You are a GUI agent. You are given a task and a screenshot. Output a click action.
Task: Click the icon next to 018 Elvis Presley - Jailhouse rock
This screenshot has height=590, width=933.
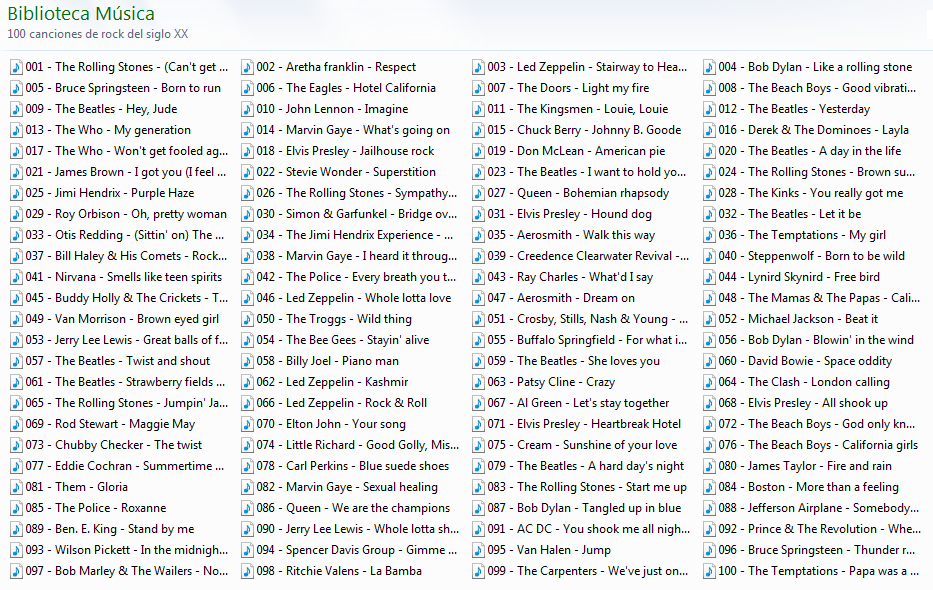click(x=248, y=152)
